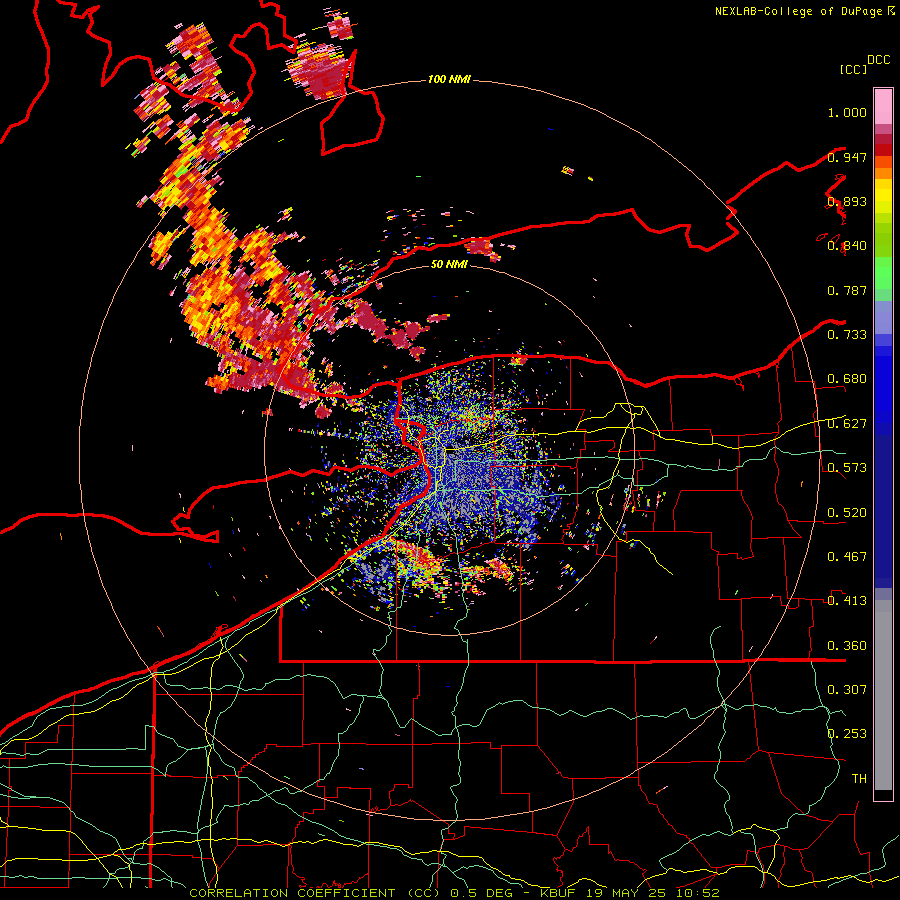Pick the lavender segment of the color bar
Viewport: 900px width, 900px height.
click(883, 317)
